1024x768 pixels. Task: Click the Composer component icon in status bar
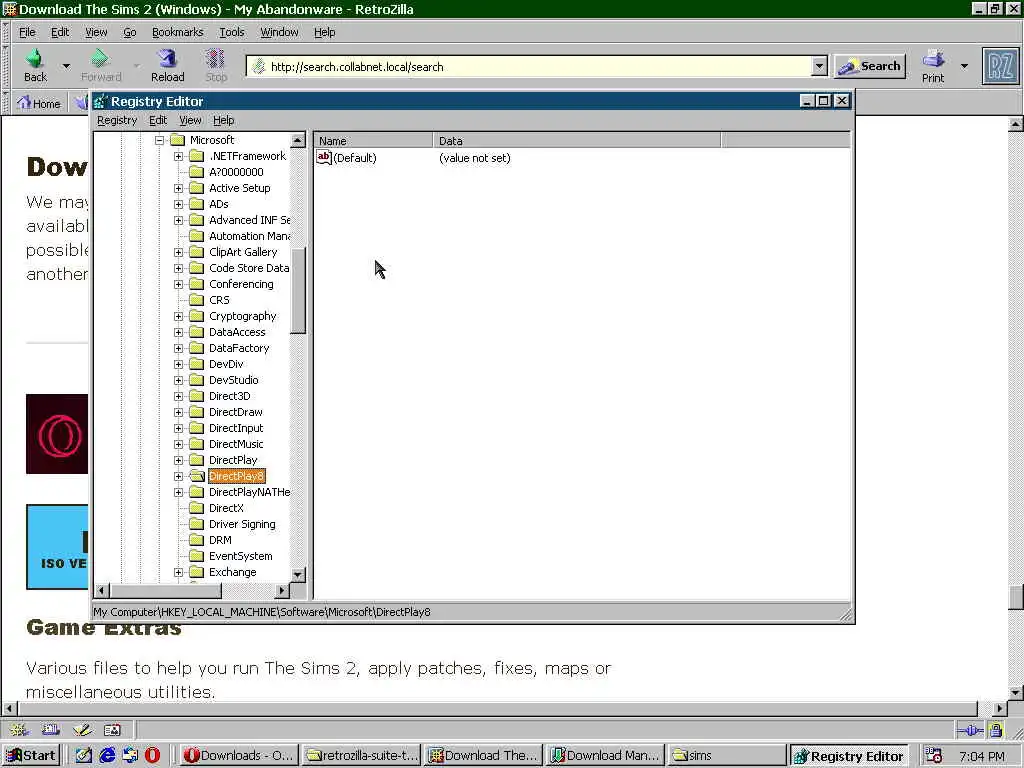coord(82,729)
